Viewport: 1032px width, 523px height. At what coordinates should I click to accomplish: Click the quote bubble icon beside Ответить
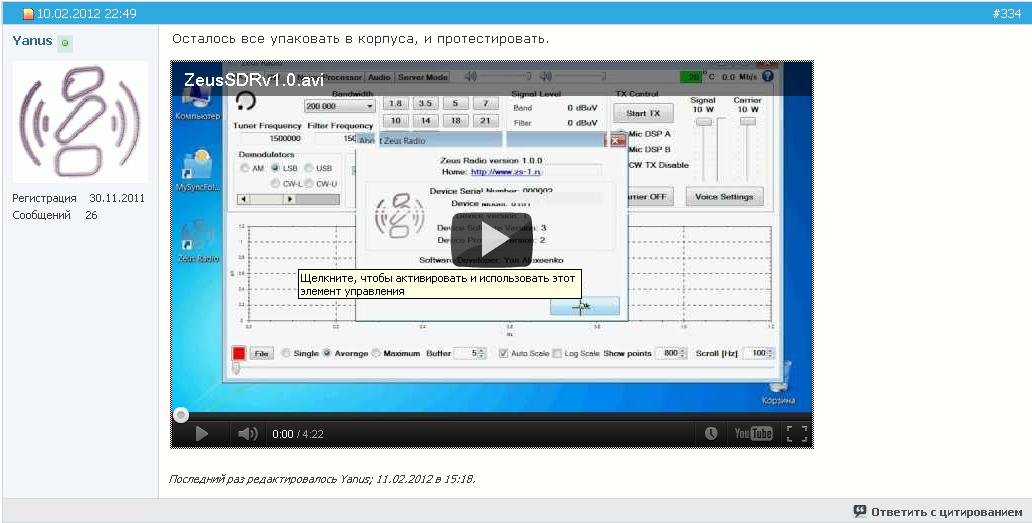click(x=860, y=511)
